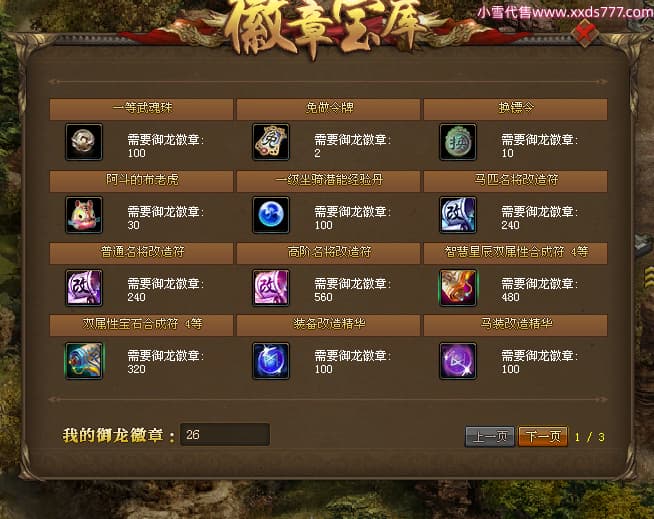Click the page indicator 1 / 3
This screenshot has width=654, height=519.
[589, 437]
